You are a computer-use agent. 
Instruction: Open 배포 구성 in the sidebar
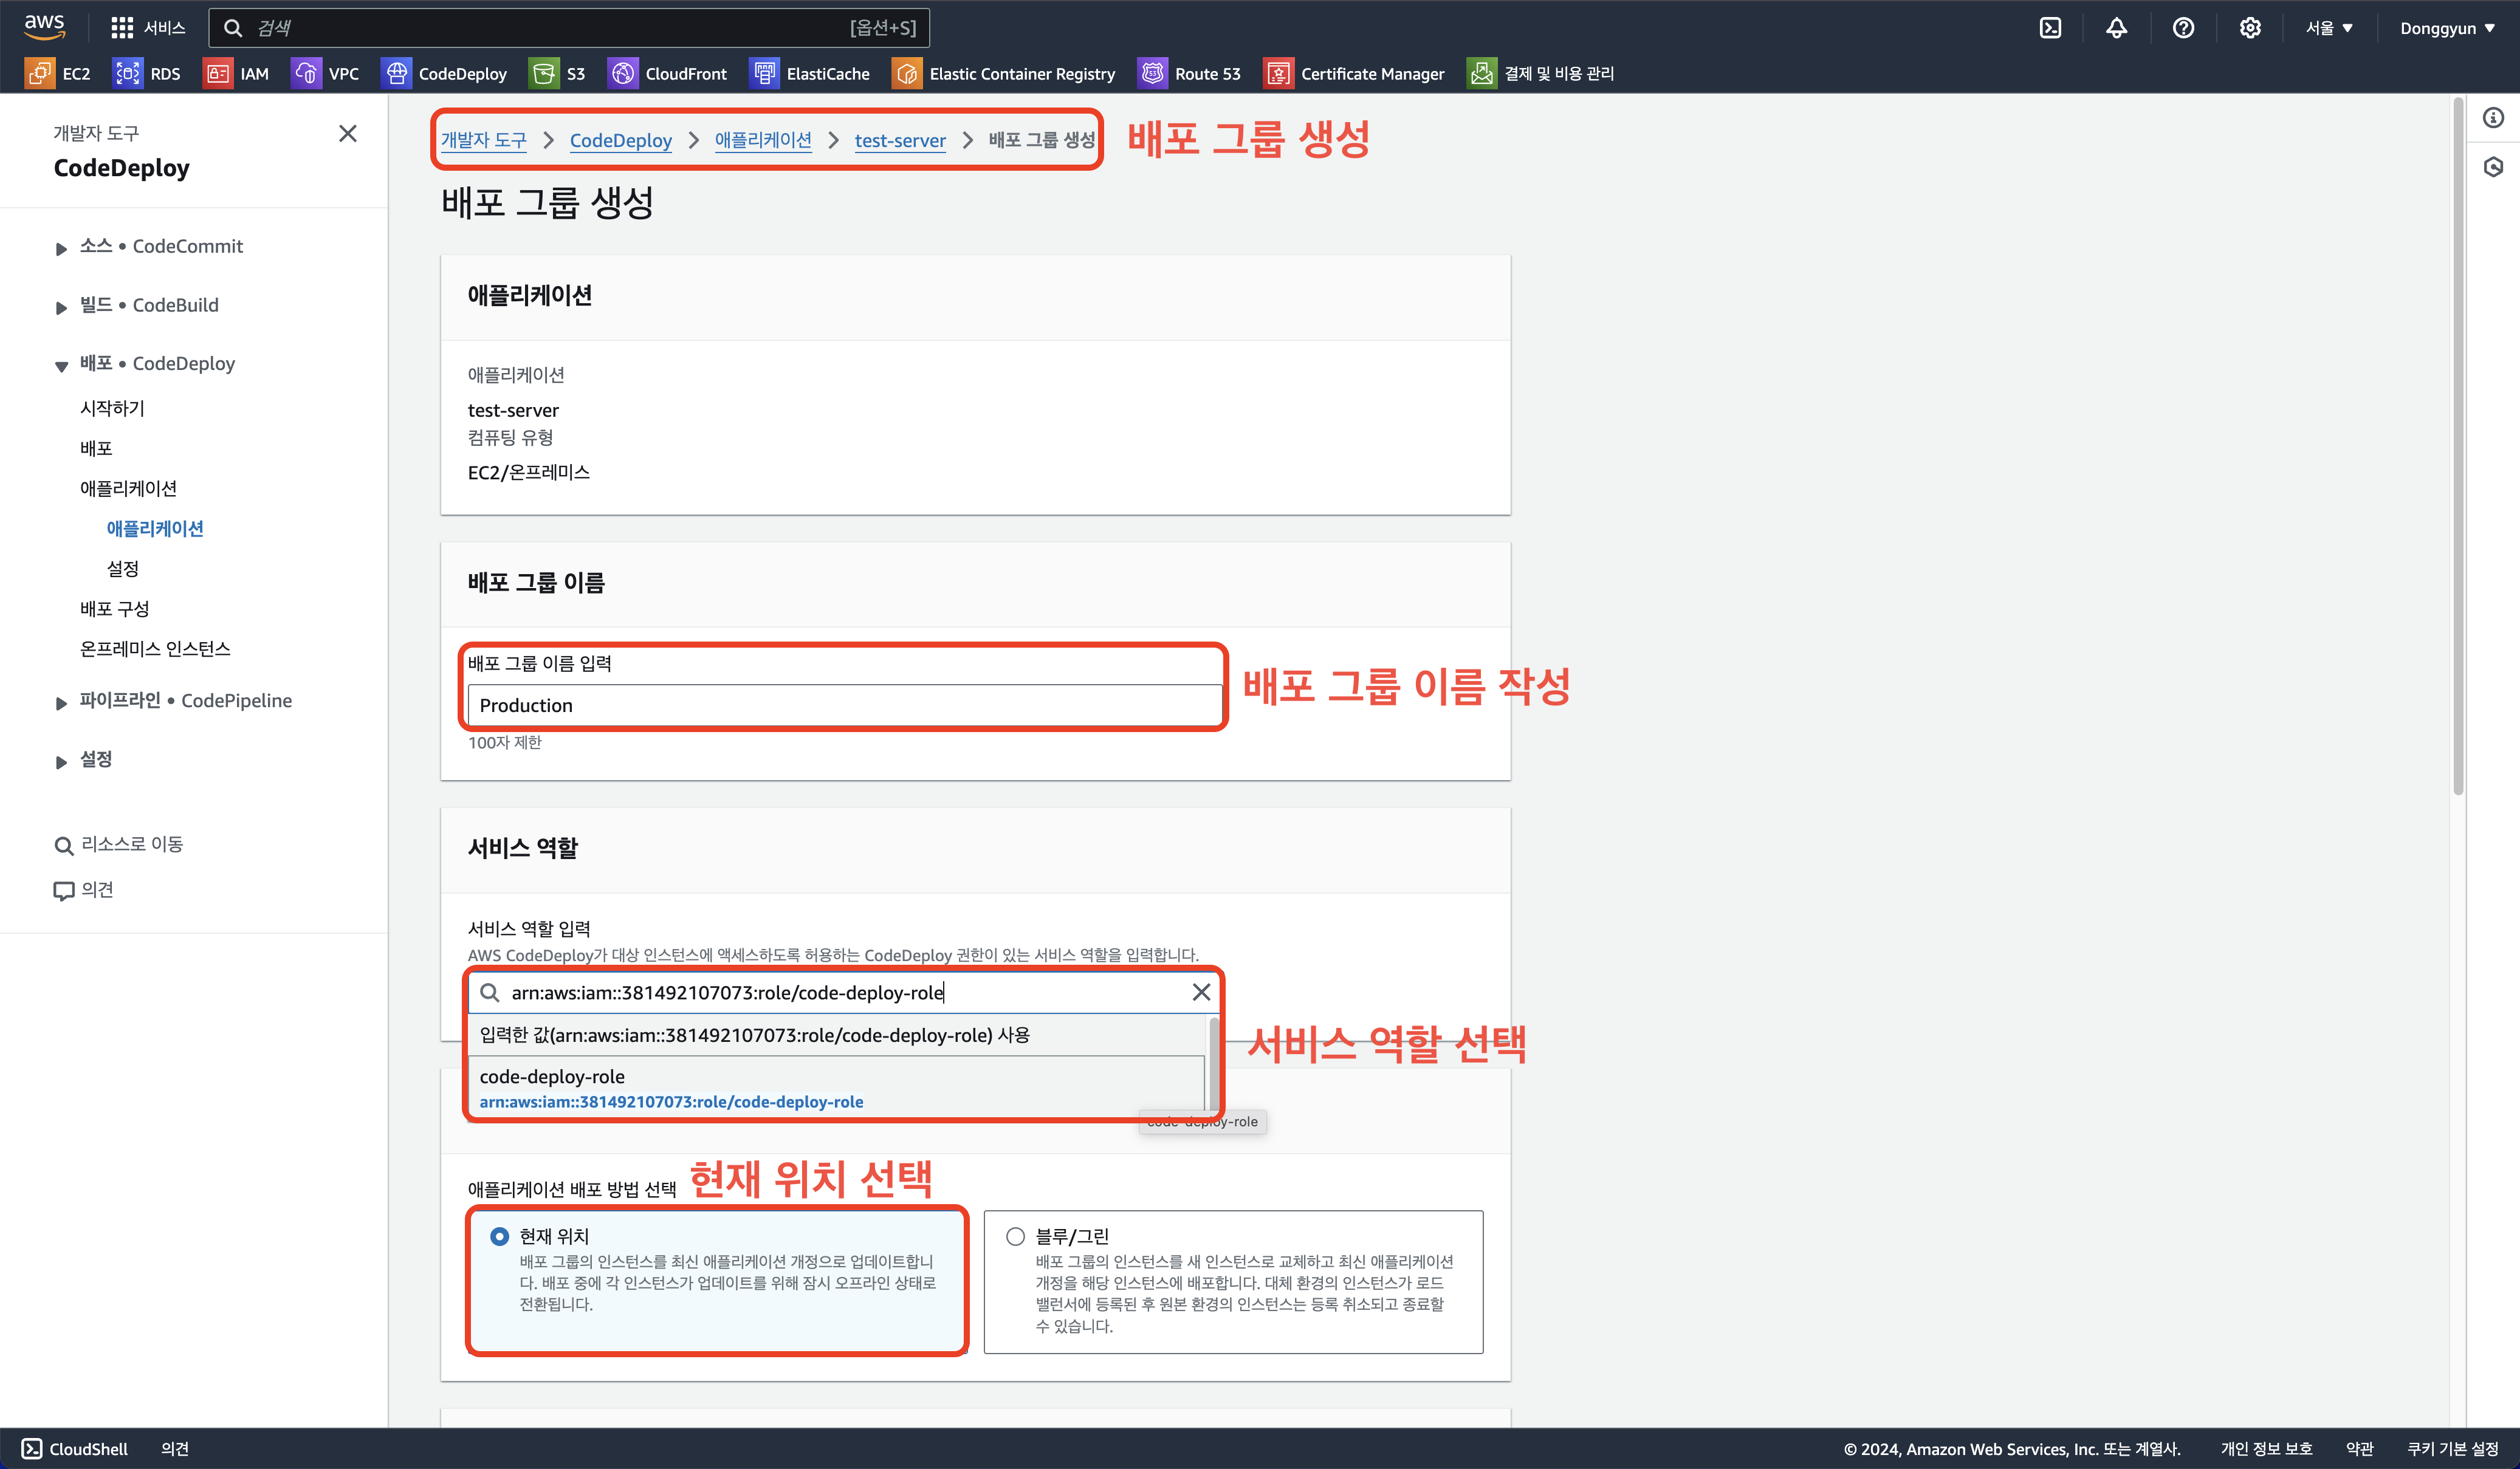click(x=114, y=609)
